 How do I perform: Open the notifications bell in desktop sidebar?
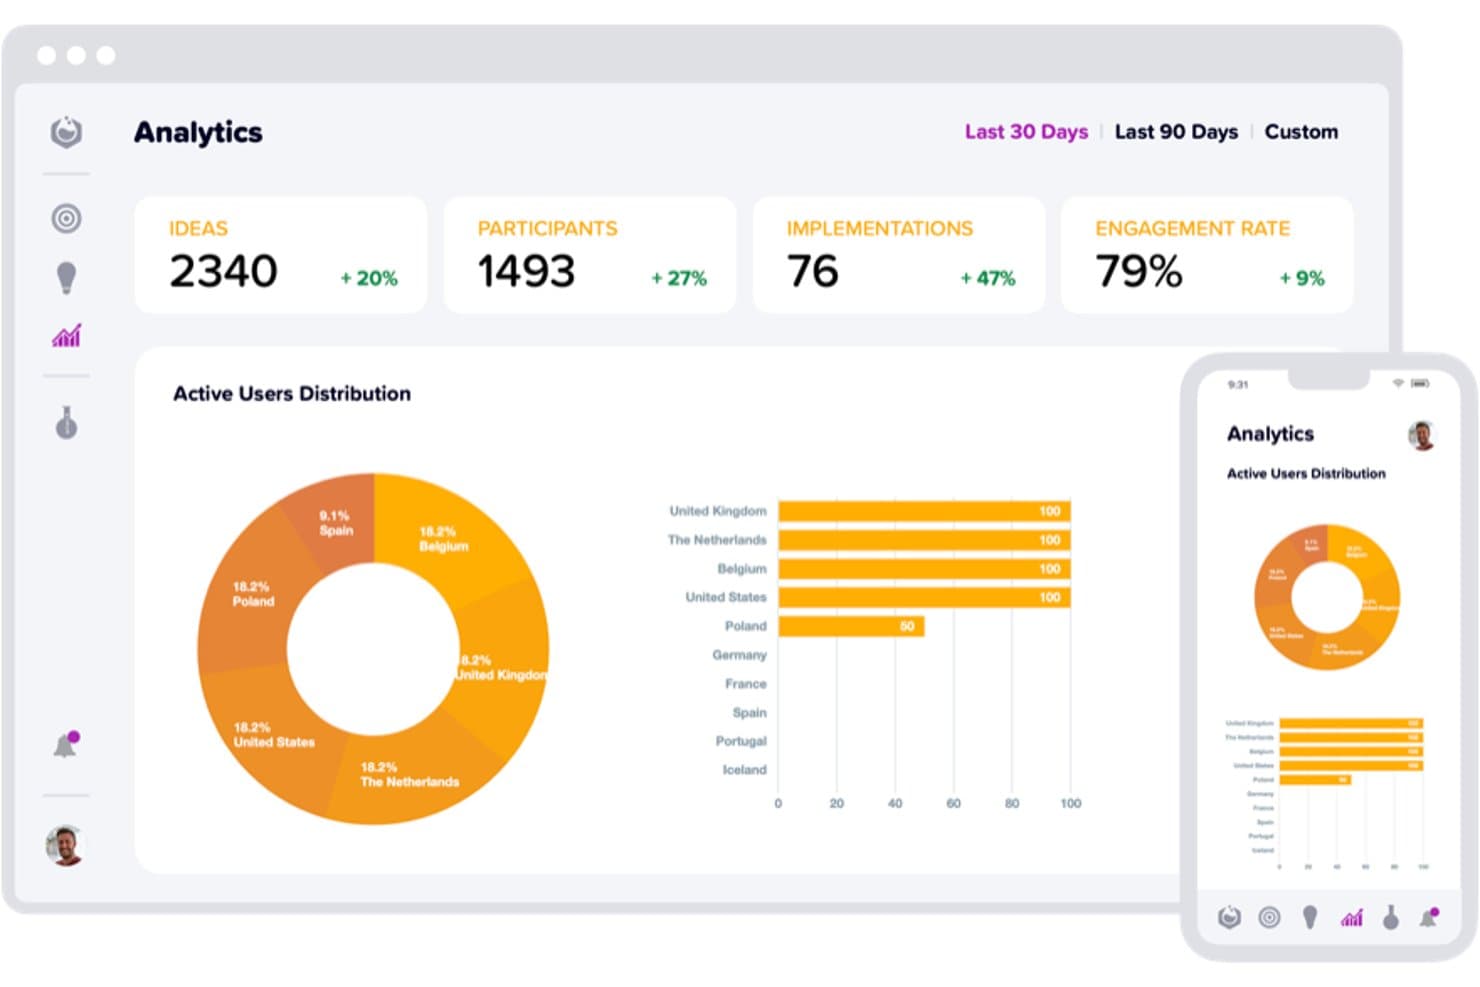(66, 745)
